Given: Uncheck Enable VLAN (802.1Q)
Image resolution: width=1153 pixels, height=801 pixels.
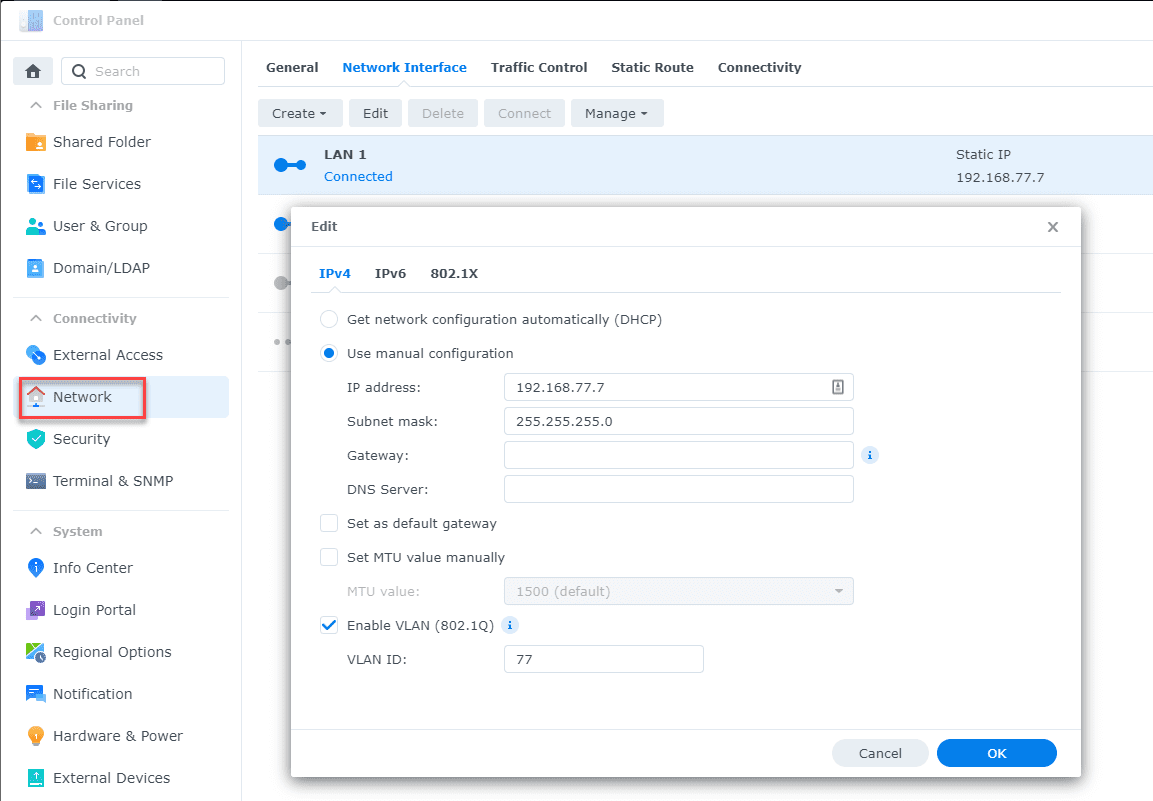Looking at the screenshot, I should 329,625.
